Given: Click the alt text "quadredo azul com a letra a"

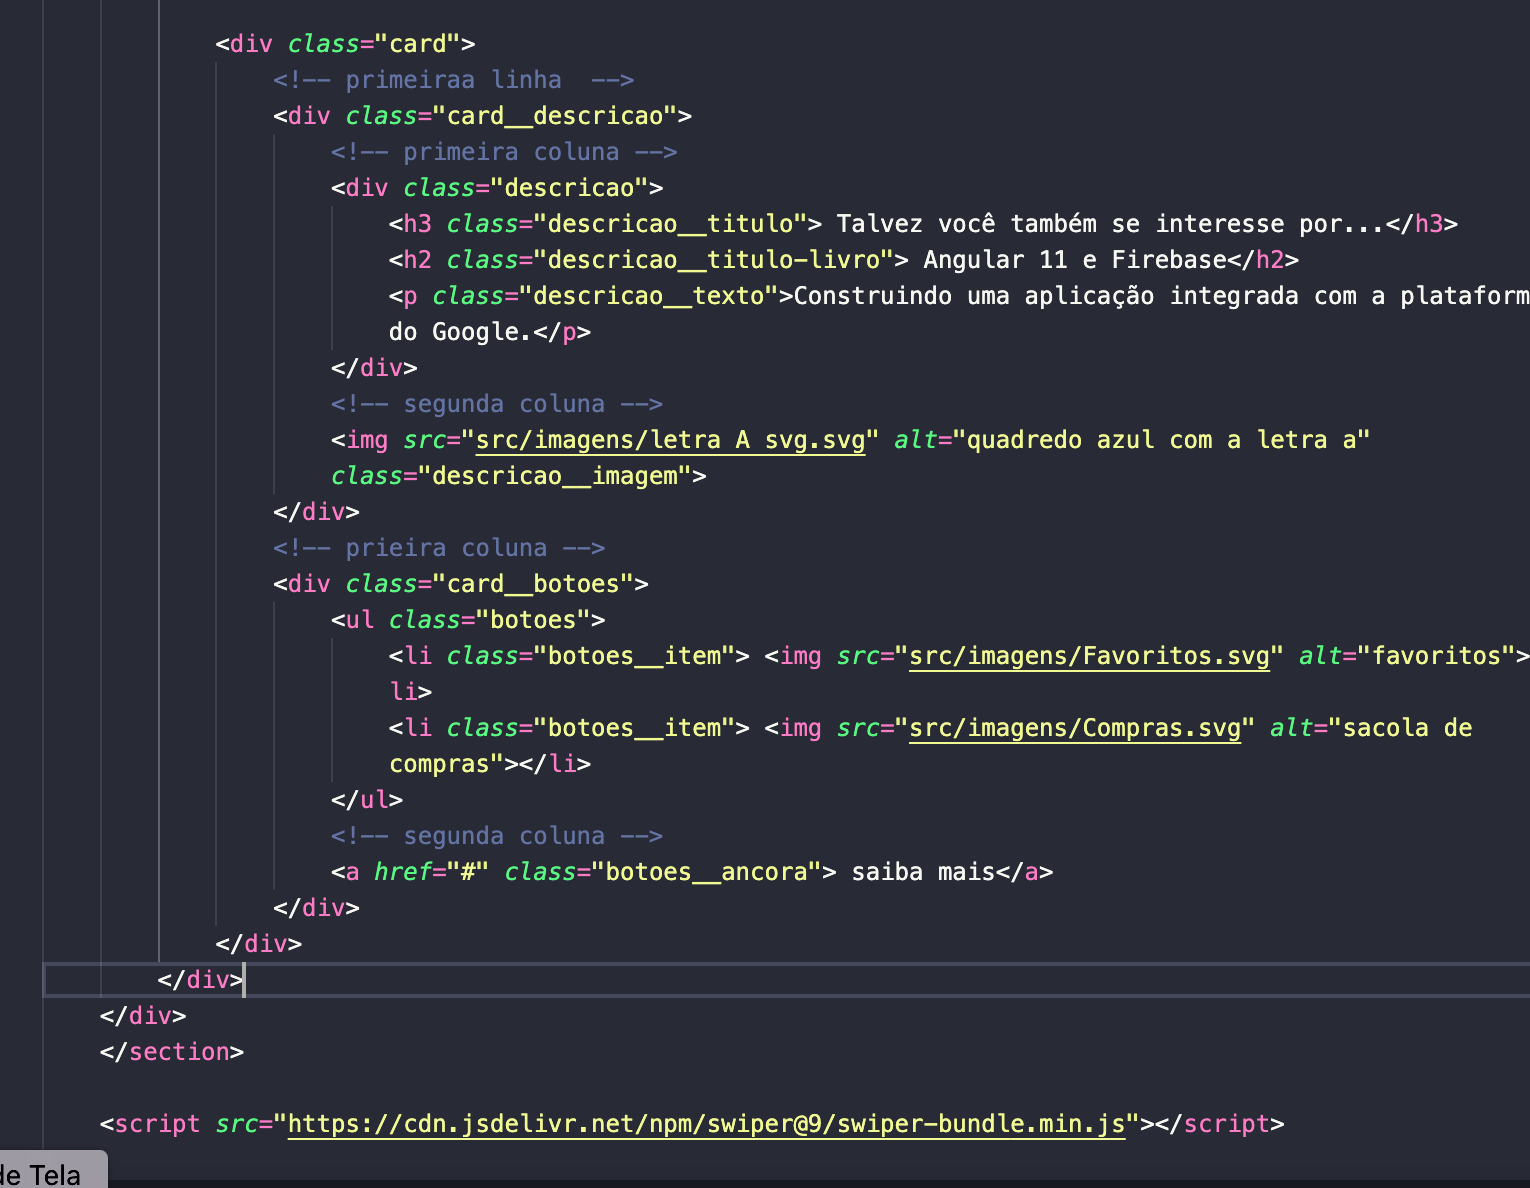Looking at the screenshot, I should (1162, 440).
